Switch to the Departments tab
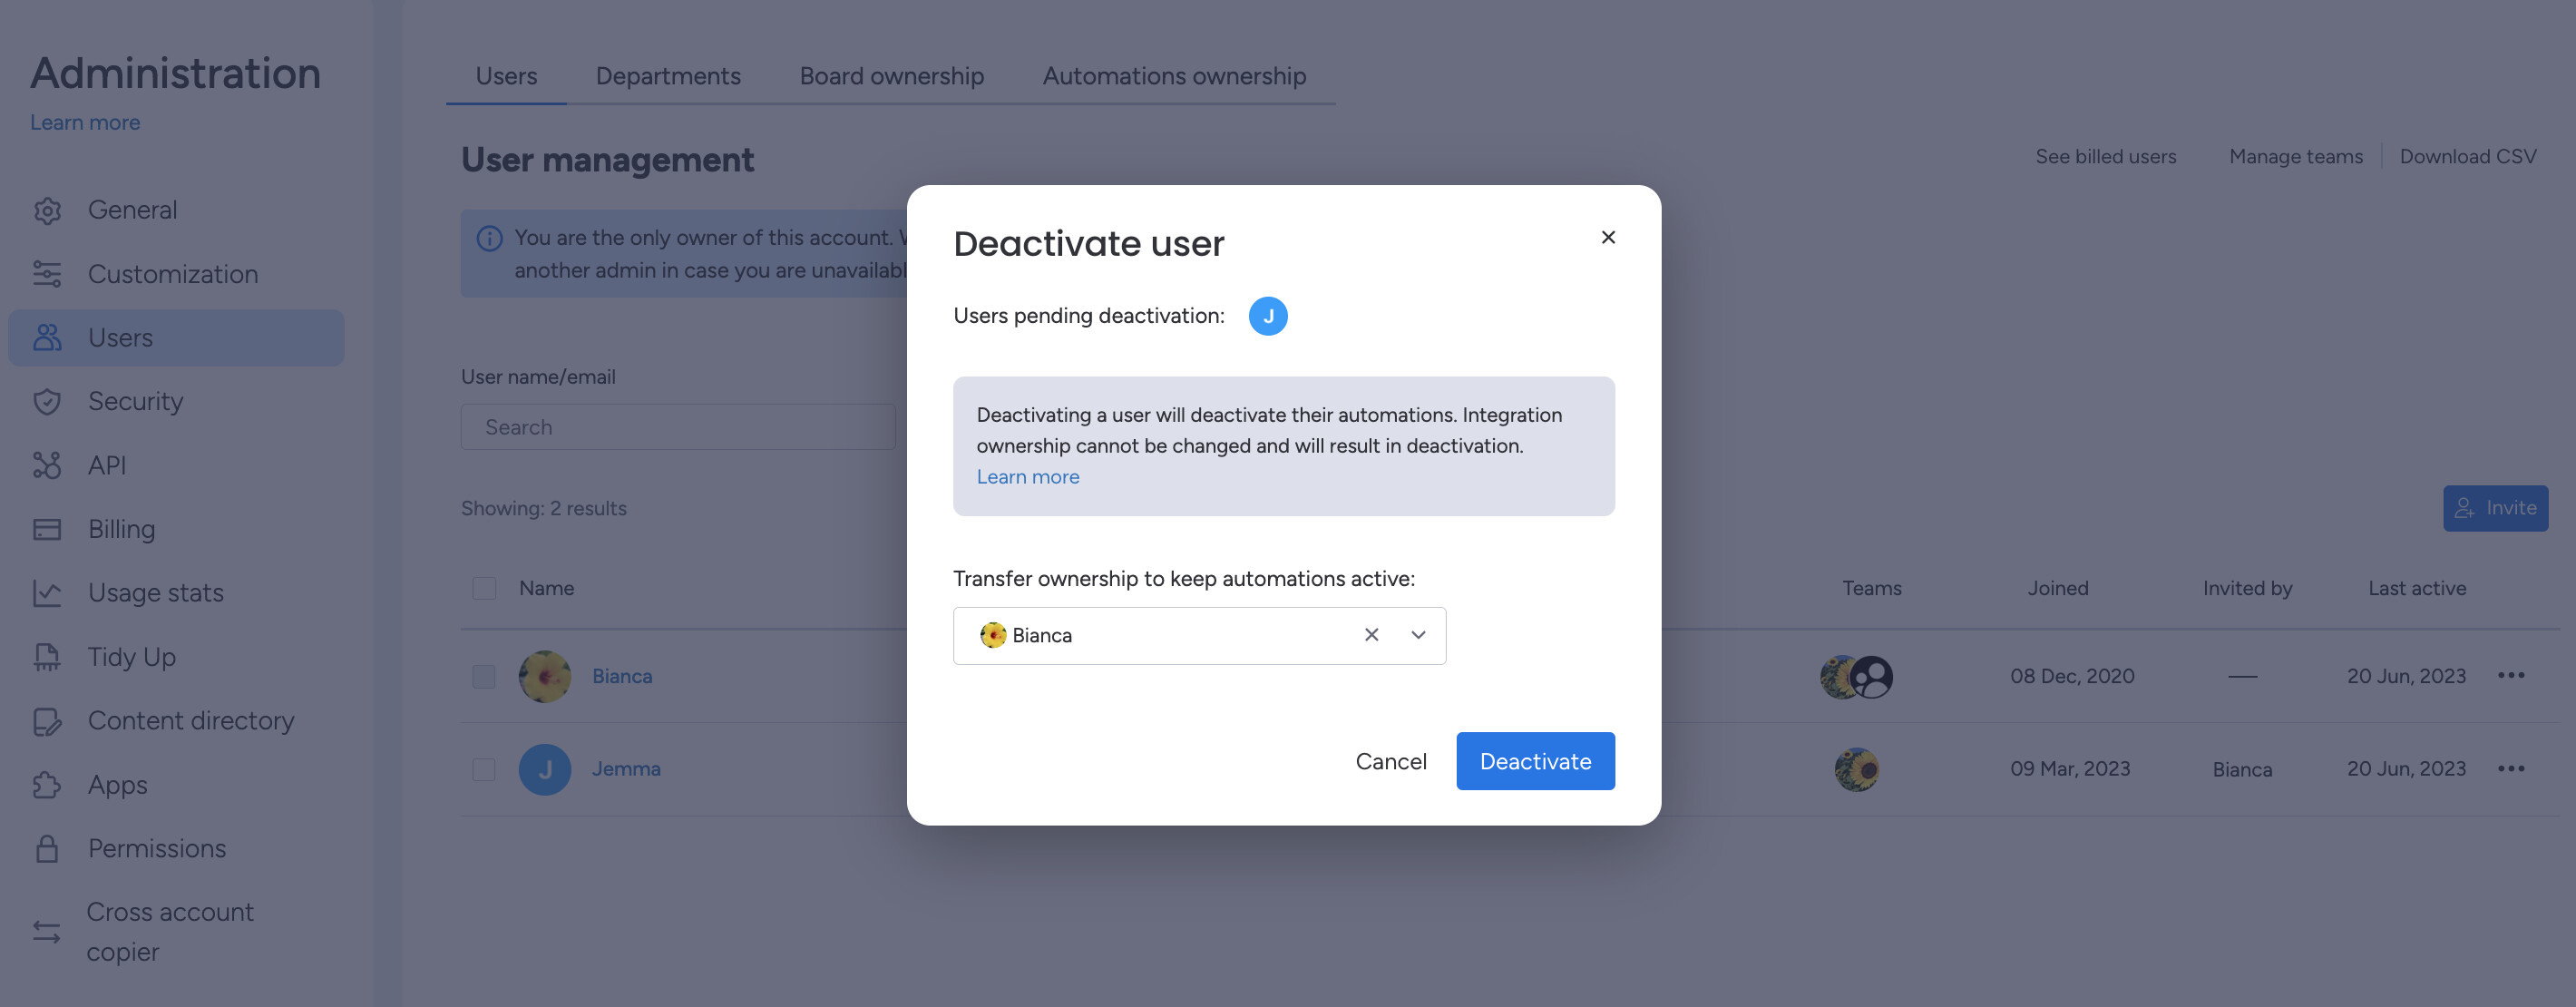 (668, 76)
